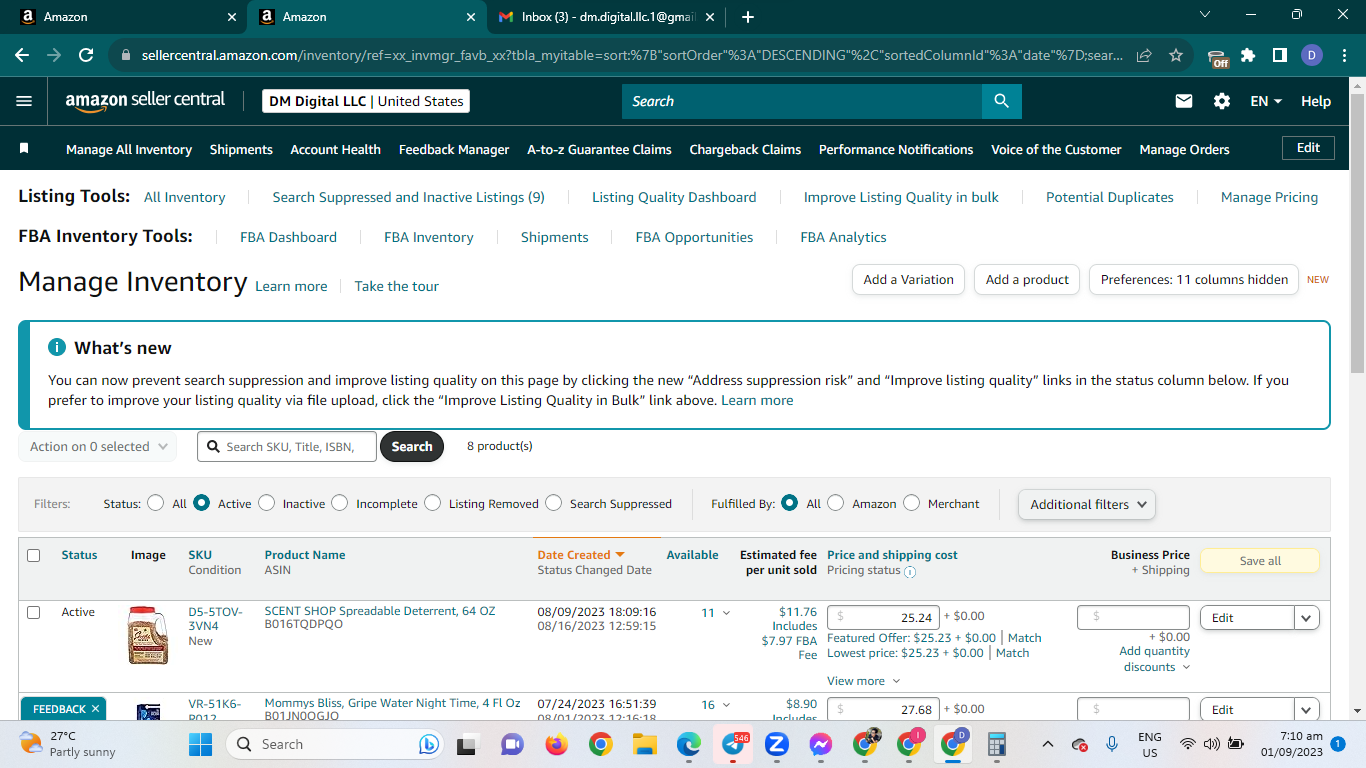This screenshot has height=768, width=1366.
Task: Click the Add a product button
Action: click(x=1027, y=280)
